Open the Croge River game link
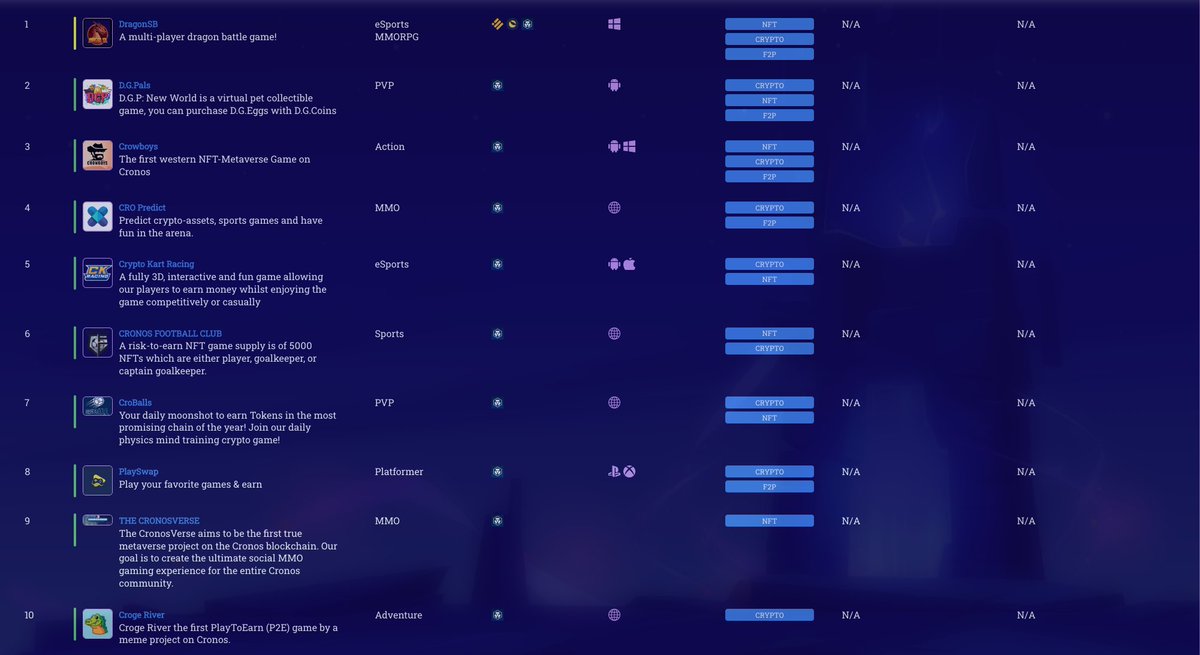1200x655 pixels. [142, 615]
